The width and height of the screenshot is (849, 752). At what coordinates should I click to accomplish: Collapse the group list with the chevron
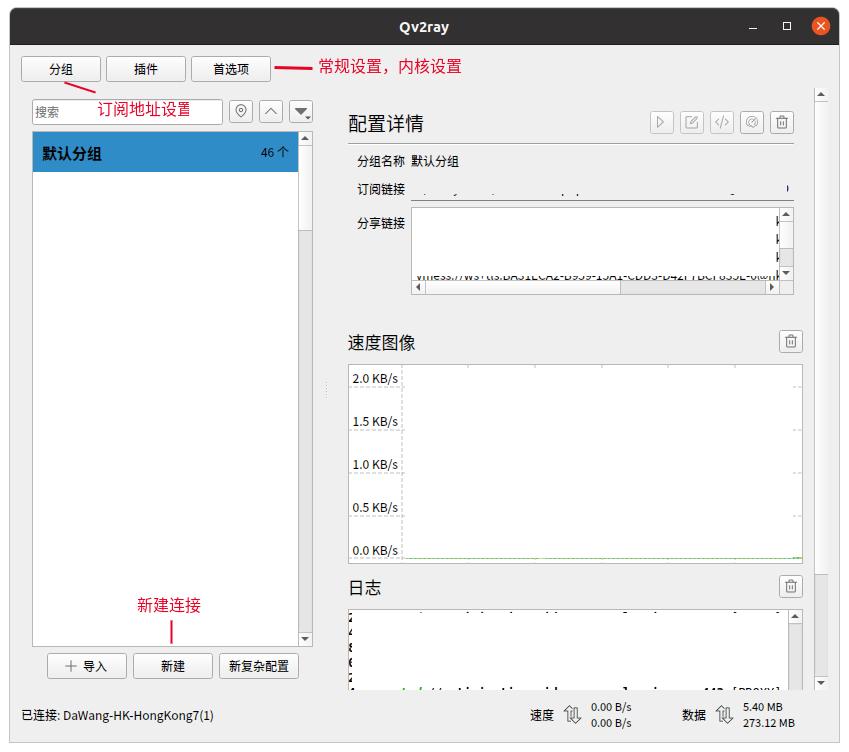268,112
